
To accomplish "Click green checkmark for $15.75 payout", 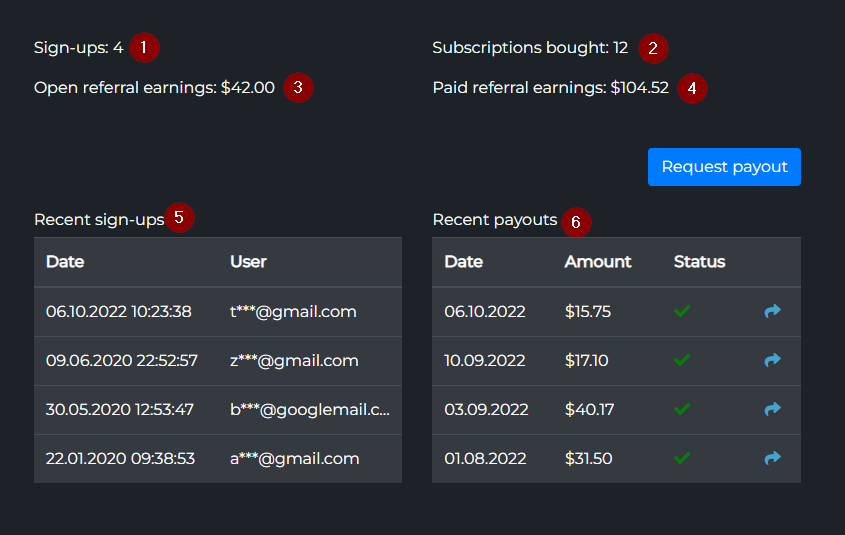I will pyautogui.click(x=682, y=312).
